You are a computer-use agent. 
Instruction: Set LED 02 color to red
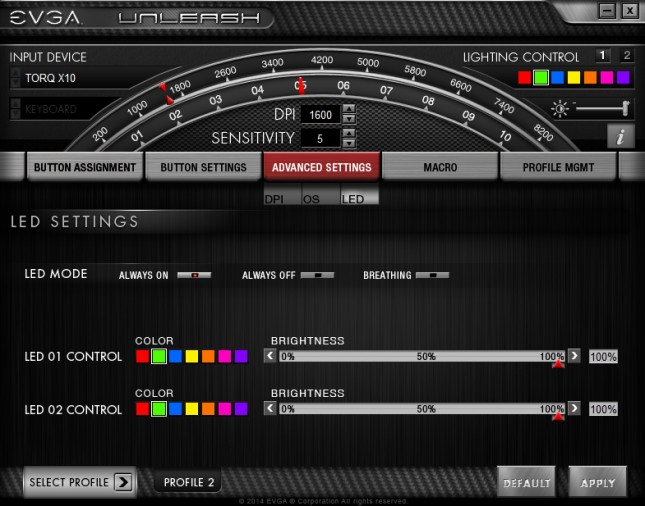(x=142, y=409)
